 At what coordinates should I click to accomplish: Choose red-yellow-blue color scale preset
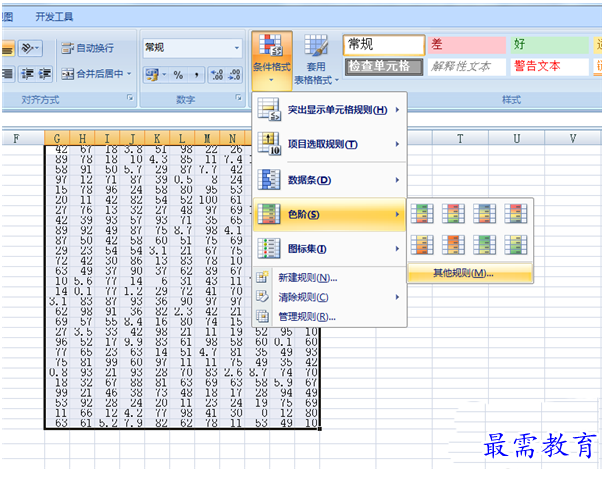point(516,214)
